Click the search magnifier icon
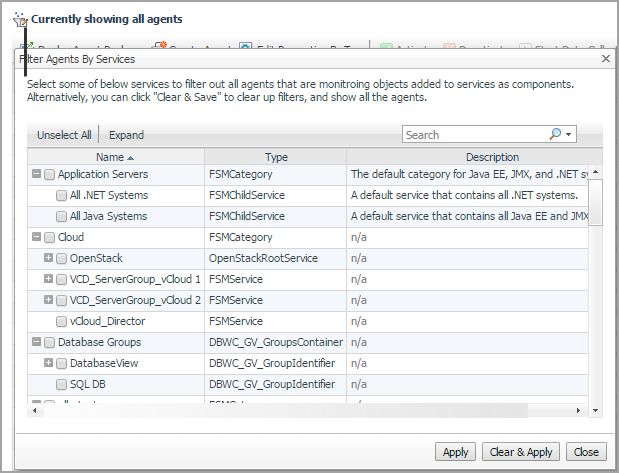The image size is (619, 473). coord(556,135)
